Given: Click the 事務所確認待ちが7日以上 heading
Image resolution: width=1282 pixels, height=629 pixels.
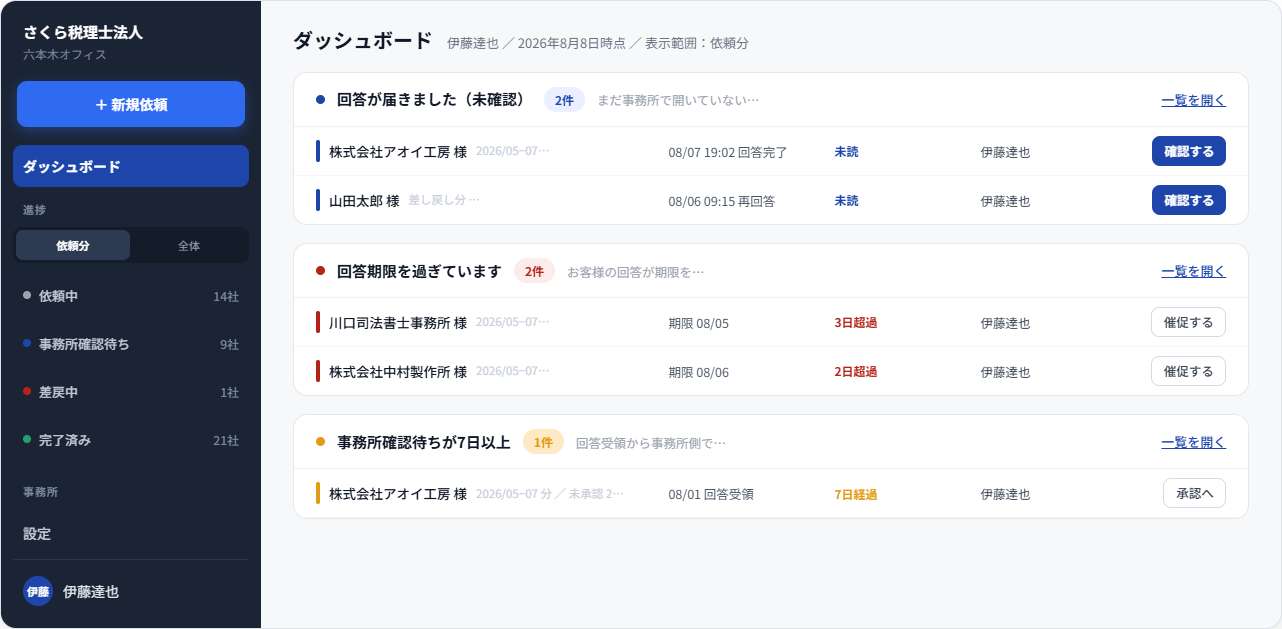Looking at the screenshot, I should [424, 442].
